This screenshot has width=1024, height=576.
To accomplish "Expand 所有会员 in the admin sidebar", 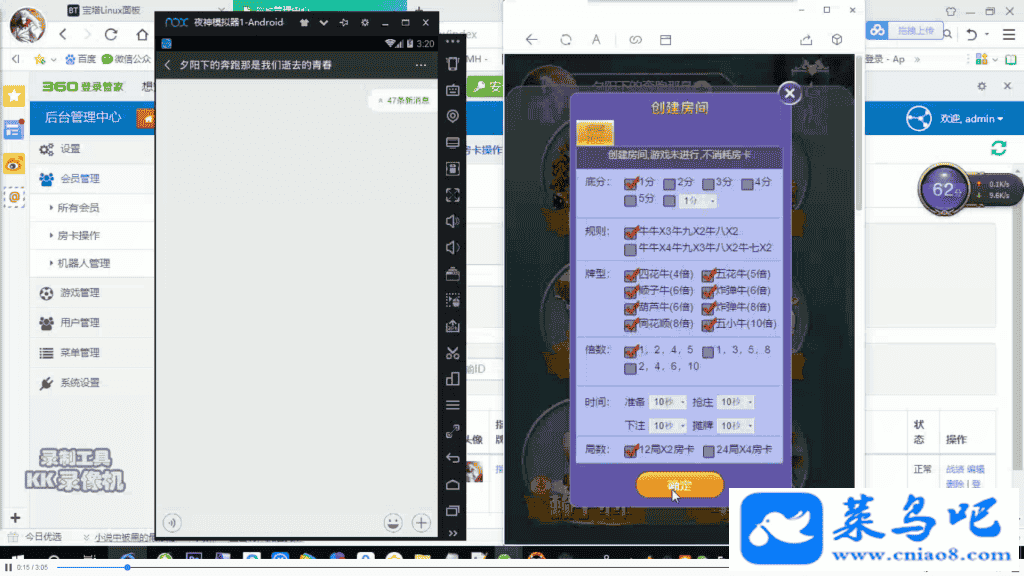I will click(x=78, y=208).
